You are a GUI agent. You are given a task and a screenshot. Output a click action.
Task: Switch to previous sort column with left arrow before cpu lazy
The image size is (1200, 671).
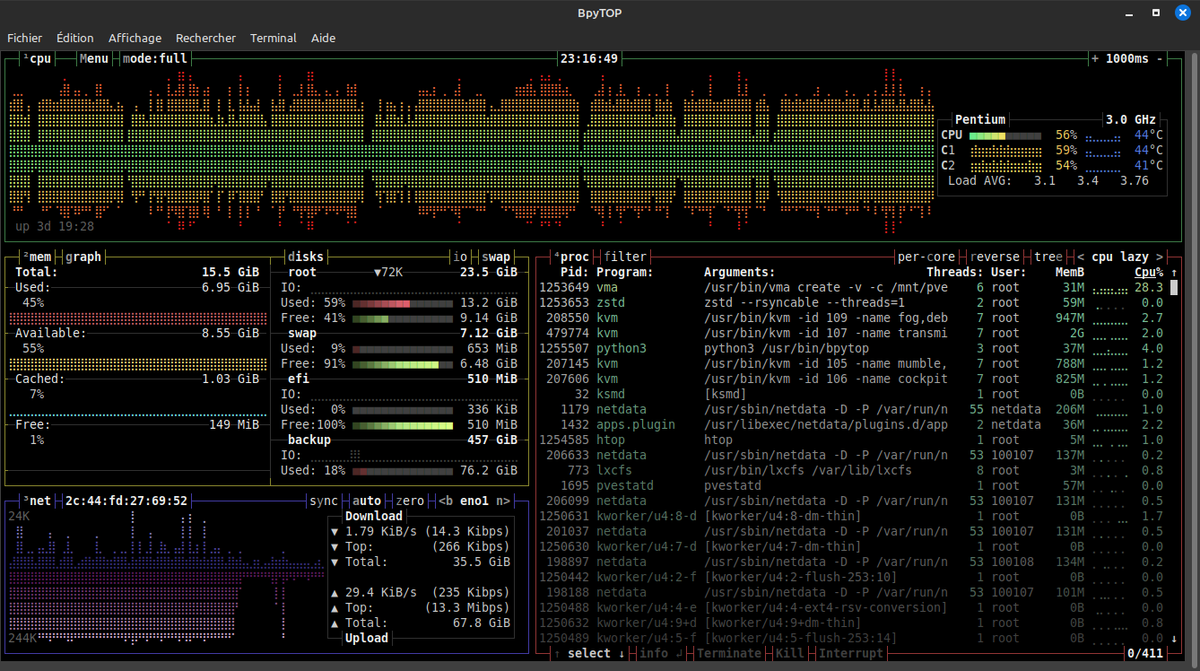pos(1080,257)
